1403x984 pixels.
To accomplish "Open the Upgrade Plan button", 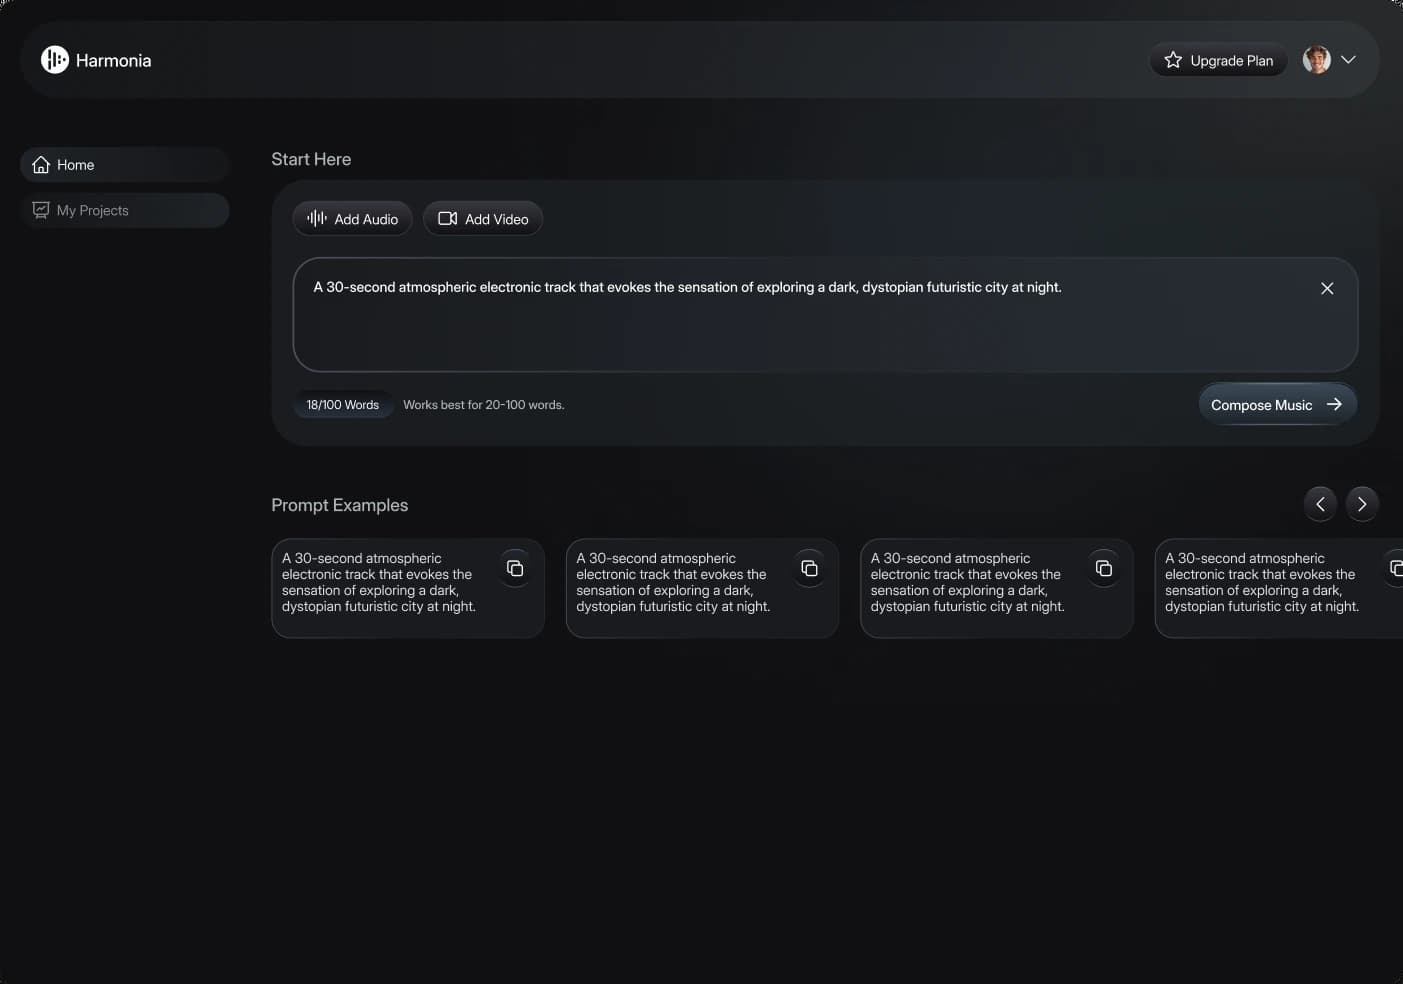I will [1218, 60].
